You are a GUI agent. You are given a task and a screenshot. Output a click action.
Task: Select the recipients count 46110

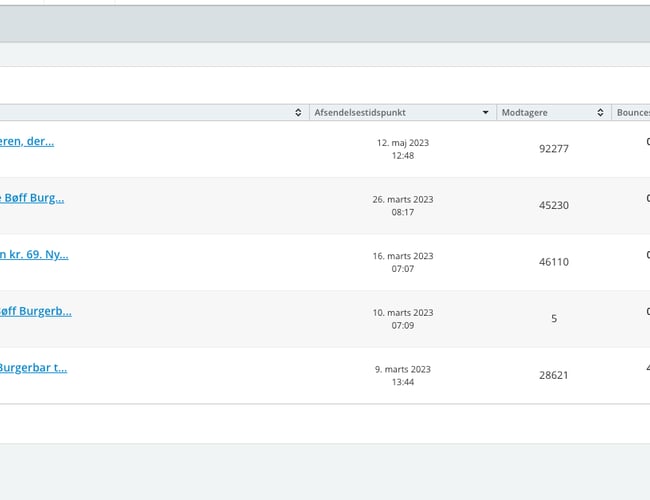tap(553, 262)
